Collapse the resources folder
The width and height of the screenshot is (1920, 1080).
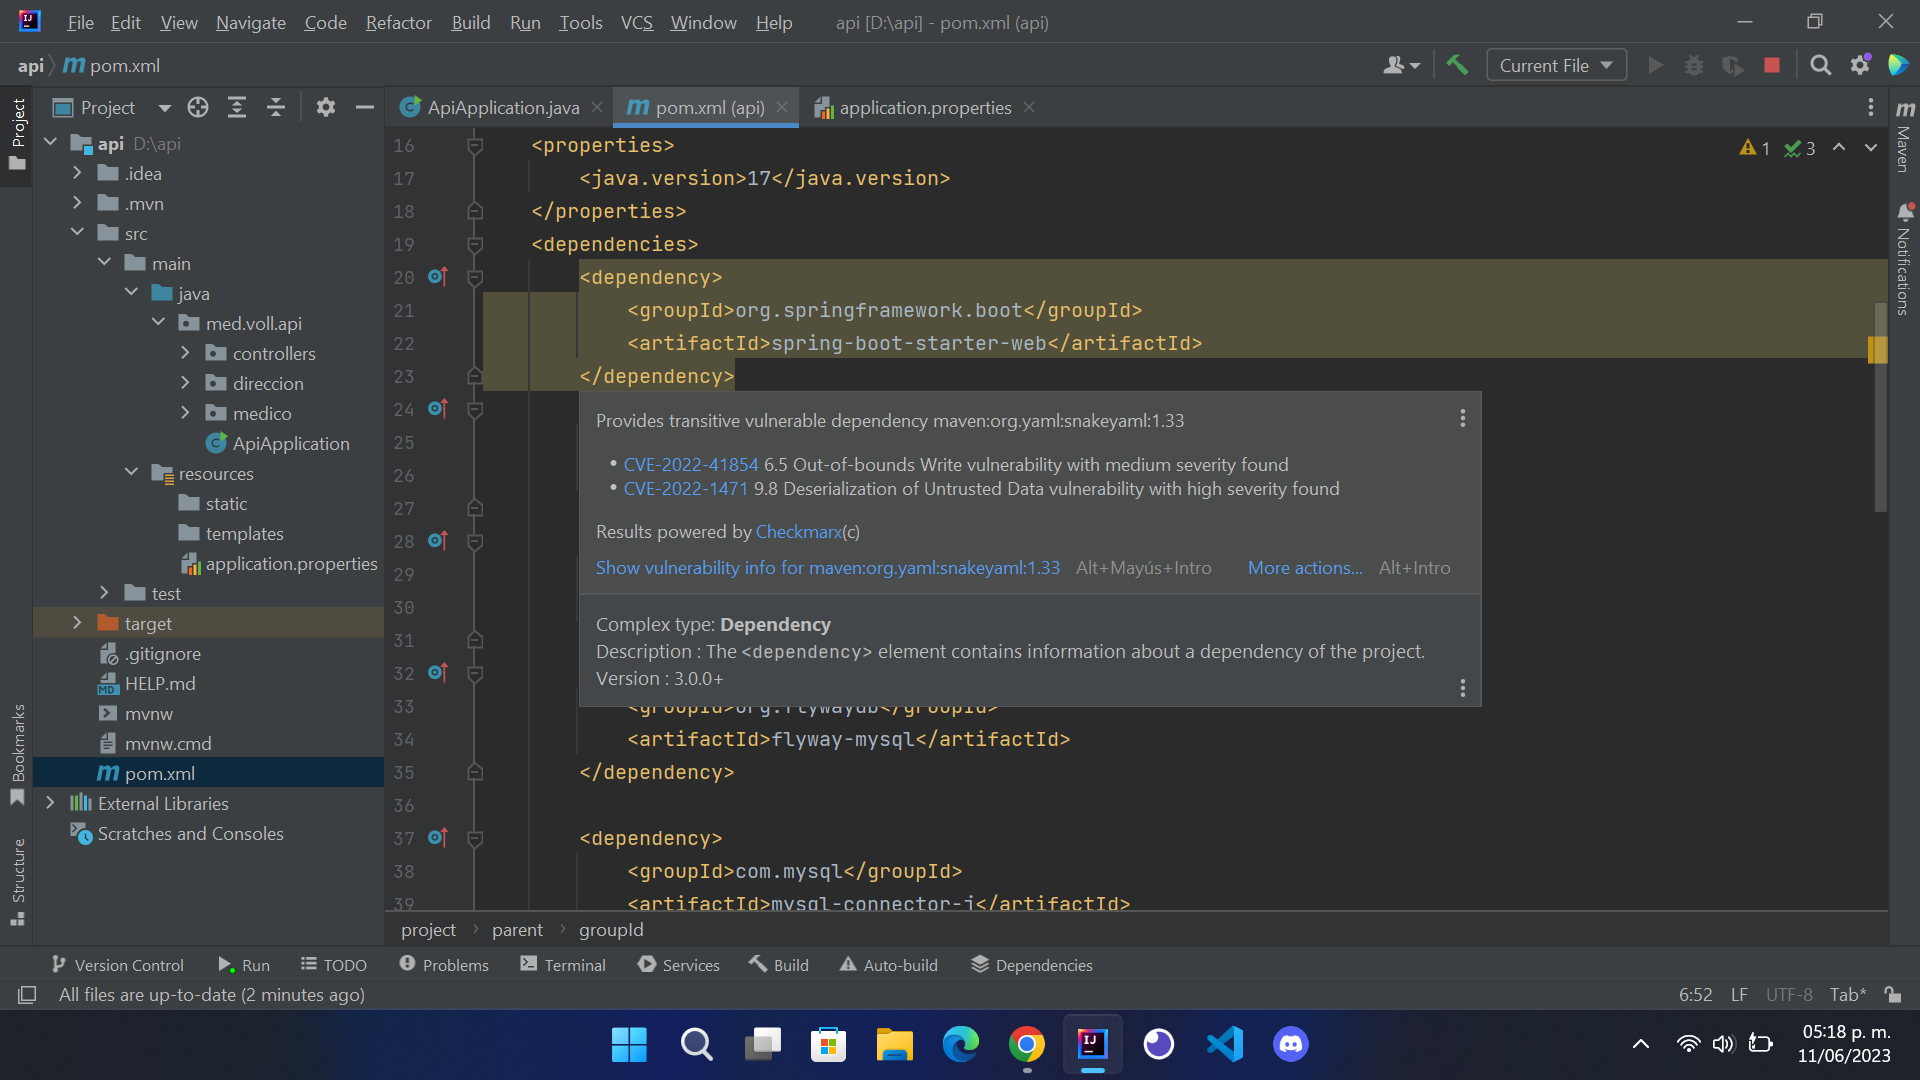(x=131, y=473)
